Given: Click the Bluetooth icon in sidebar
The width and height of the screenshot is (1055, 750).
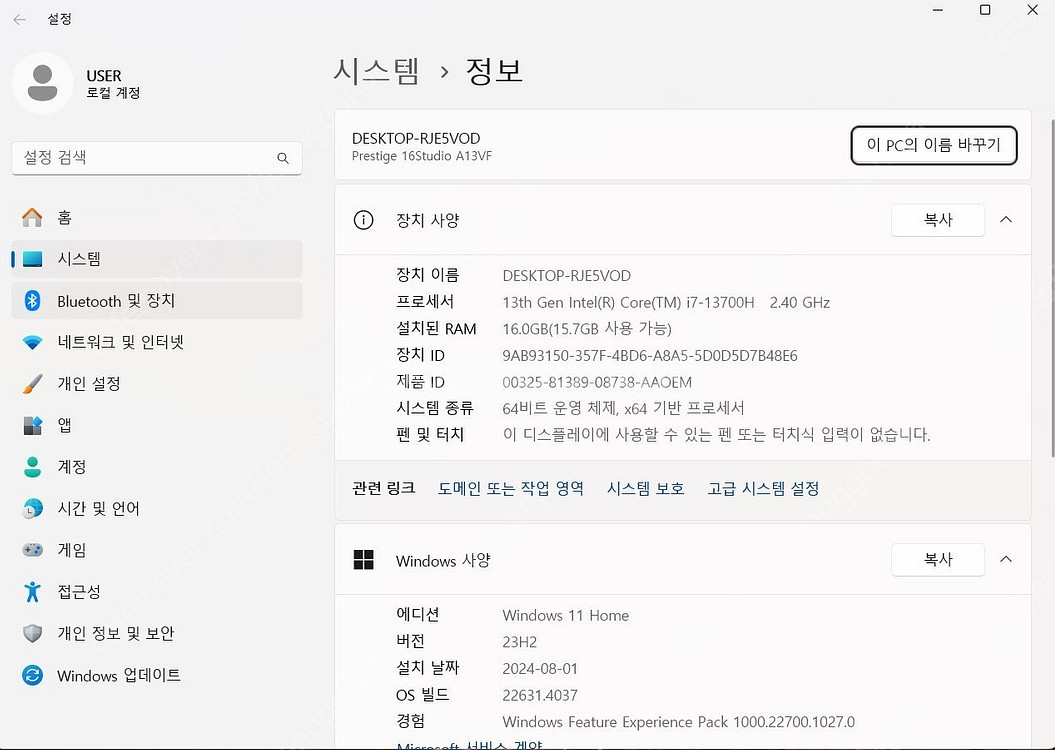Looking at the screenshot, I should pos(32,301).
